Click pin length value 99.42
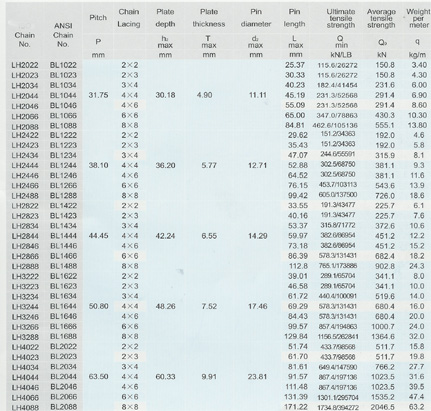The image size is (431, 411). pos(298,195)
